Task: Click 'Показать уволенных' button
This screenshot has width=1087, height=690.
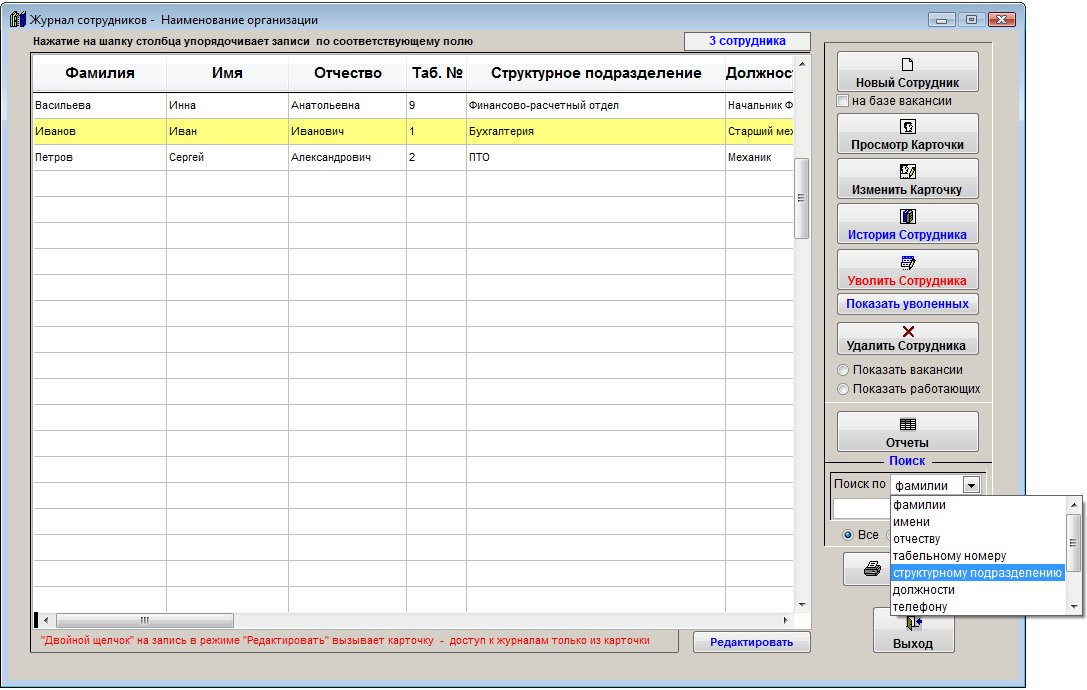Action: point(907,303)
